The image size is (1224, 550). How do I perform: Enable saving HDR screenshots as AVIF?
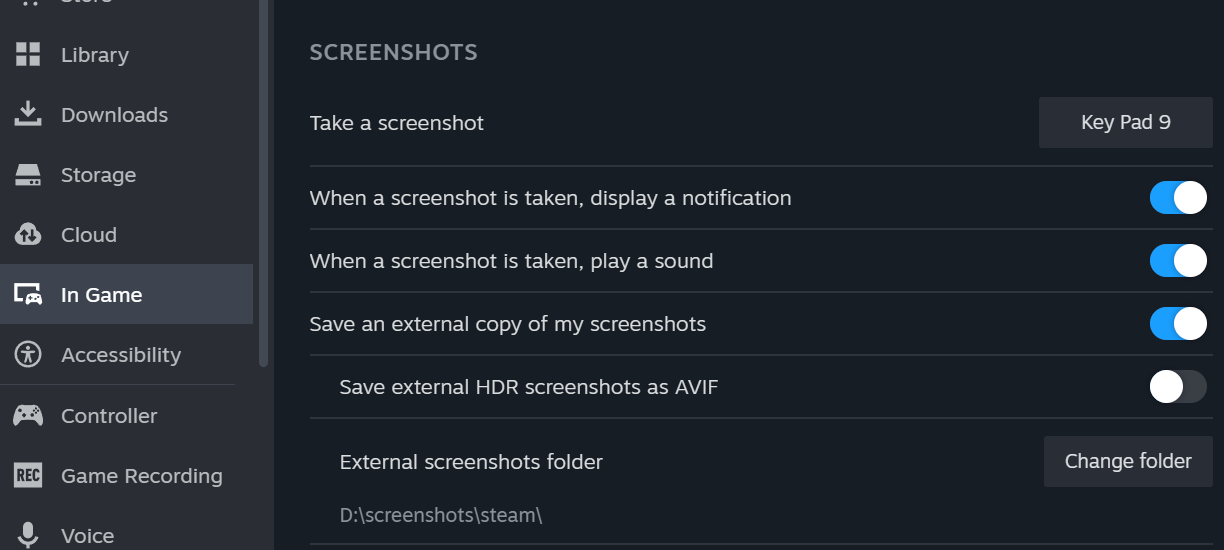coord(1178,386)
